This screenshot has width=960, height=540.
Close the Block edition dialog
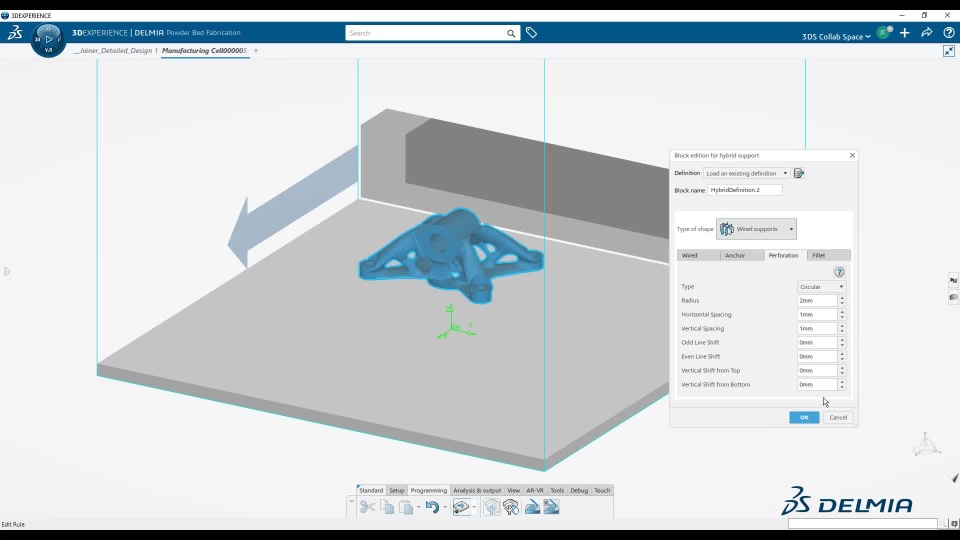click(x=852, y=156)
